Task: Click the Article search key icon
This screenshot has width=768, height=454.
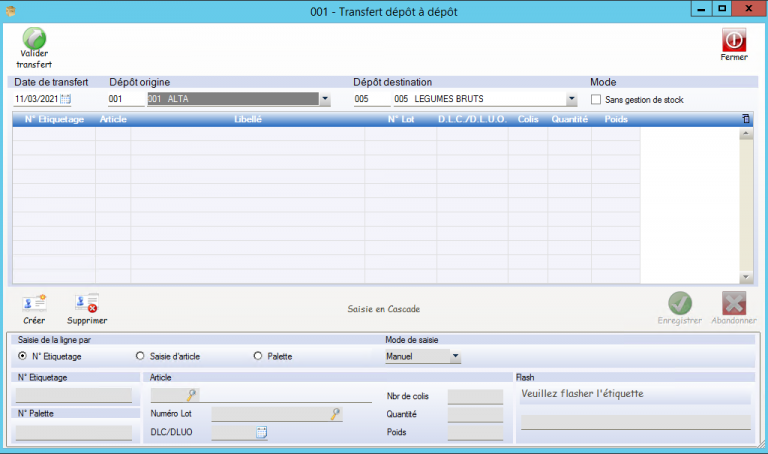Action: 191,395
